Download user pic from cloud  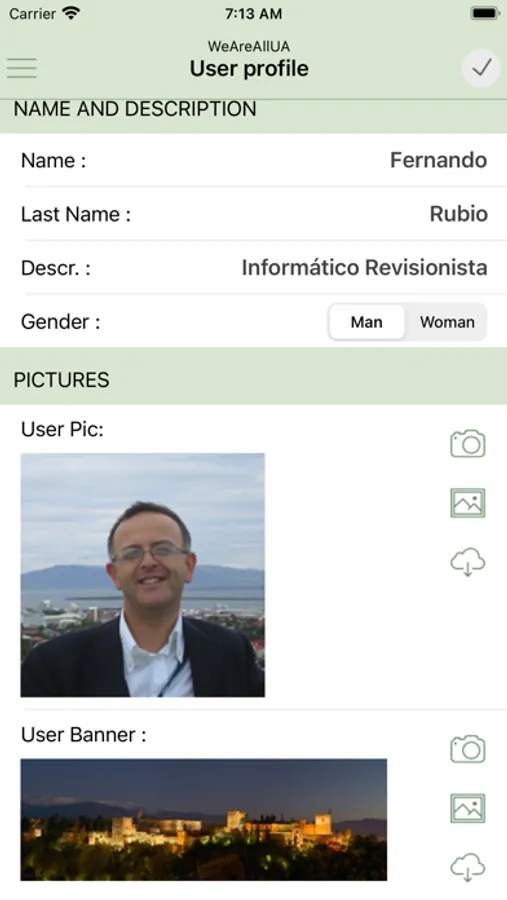pos(467,562)
